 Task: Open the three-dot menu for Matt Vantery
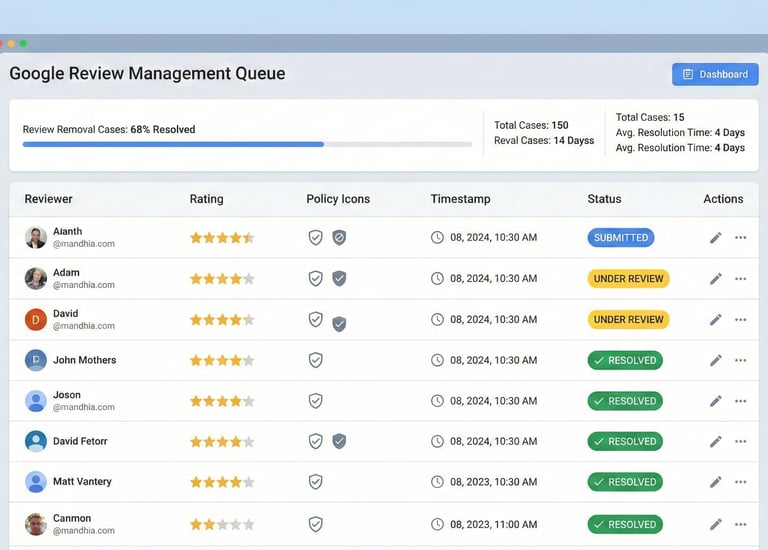tap(740, 482)
